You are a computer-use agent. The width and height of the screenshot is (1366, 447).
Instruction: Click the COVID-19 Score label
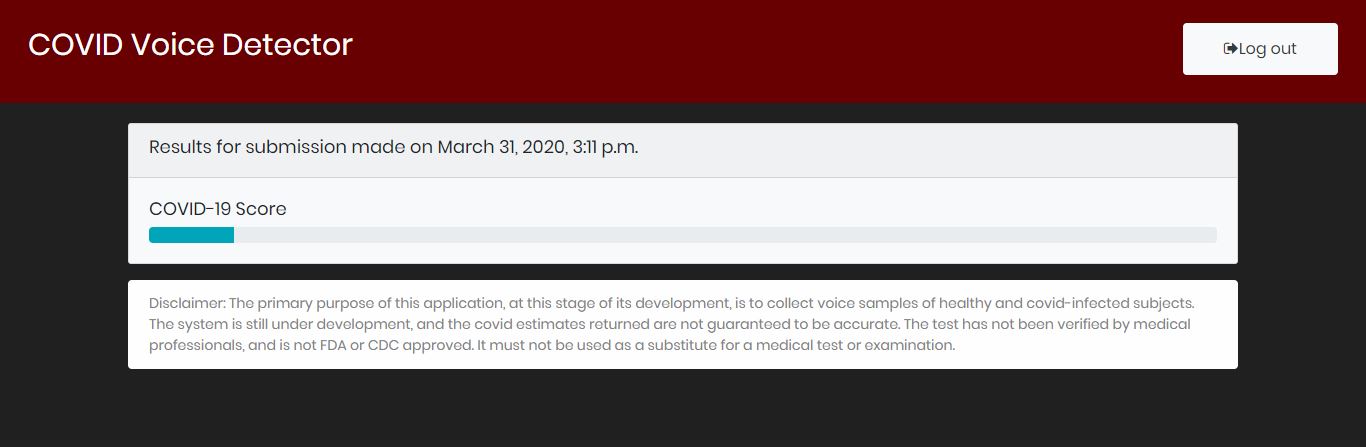pyautogui.click(x=217, y=209)
